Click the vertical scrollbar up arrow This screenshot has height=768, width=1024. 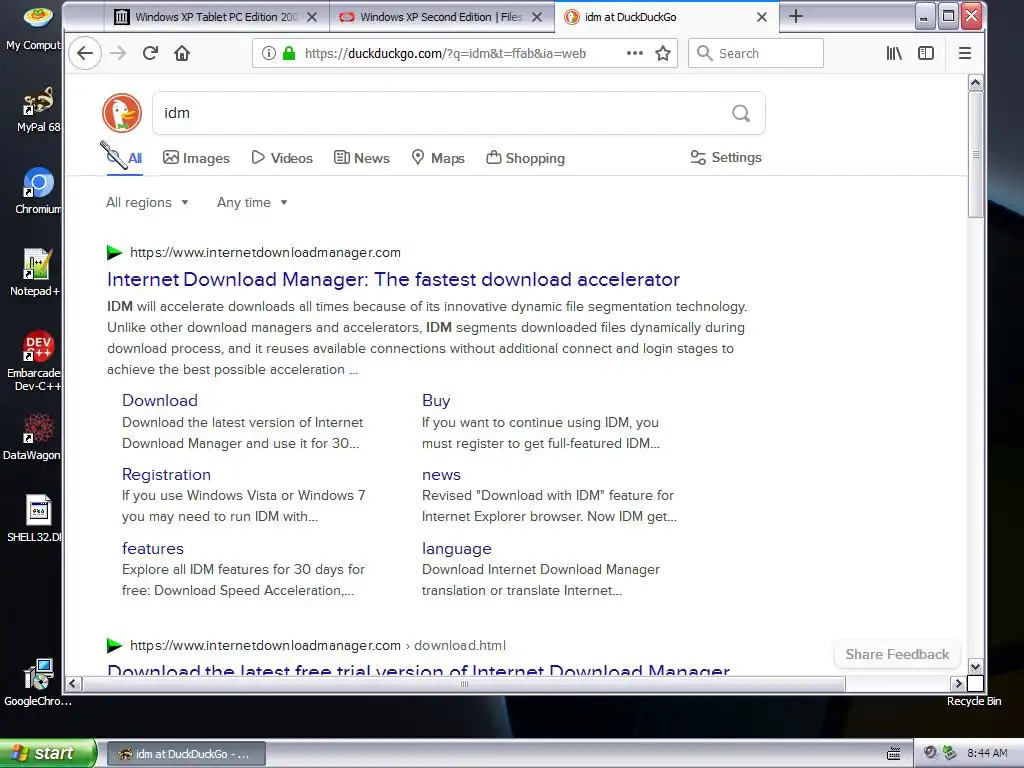(976, 82)
